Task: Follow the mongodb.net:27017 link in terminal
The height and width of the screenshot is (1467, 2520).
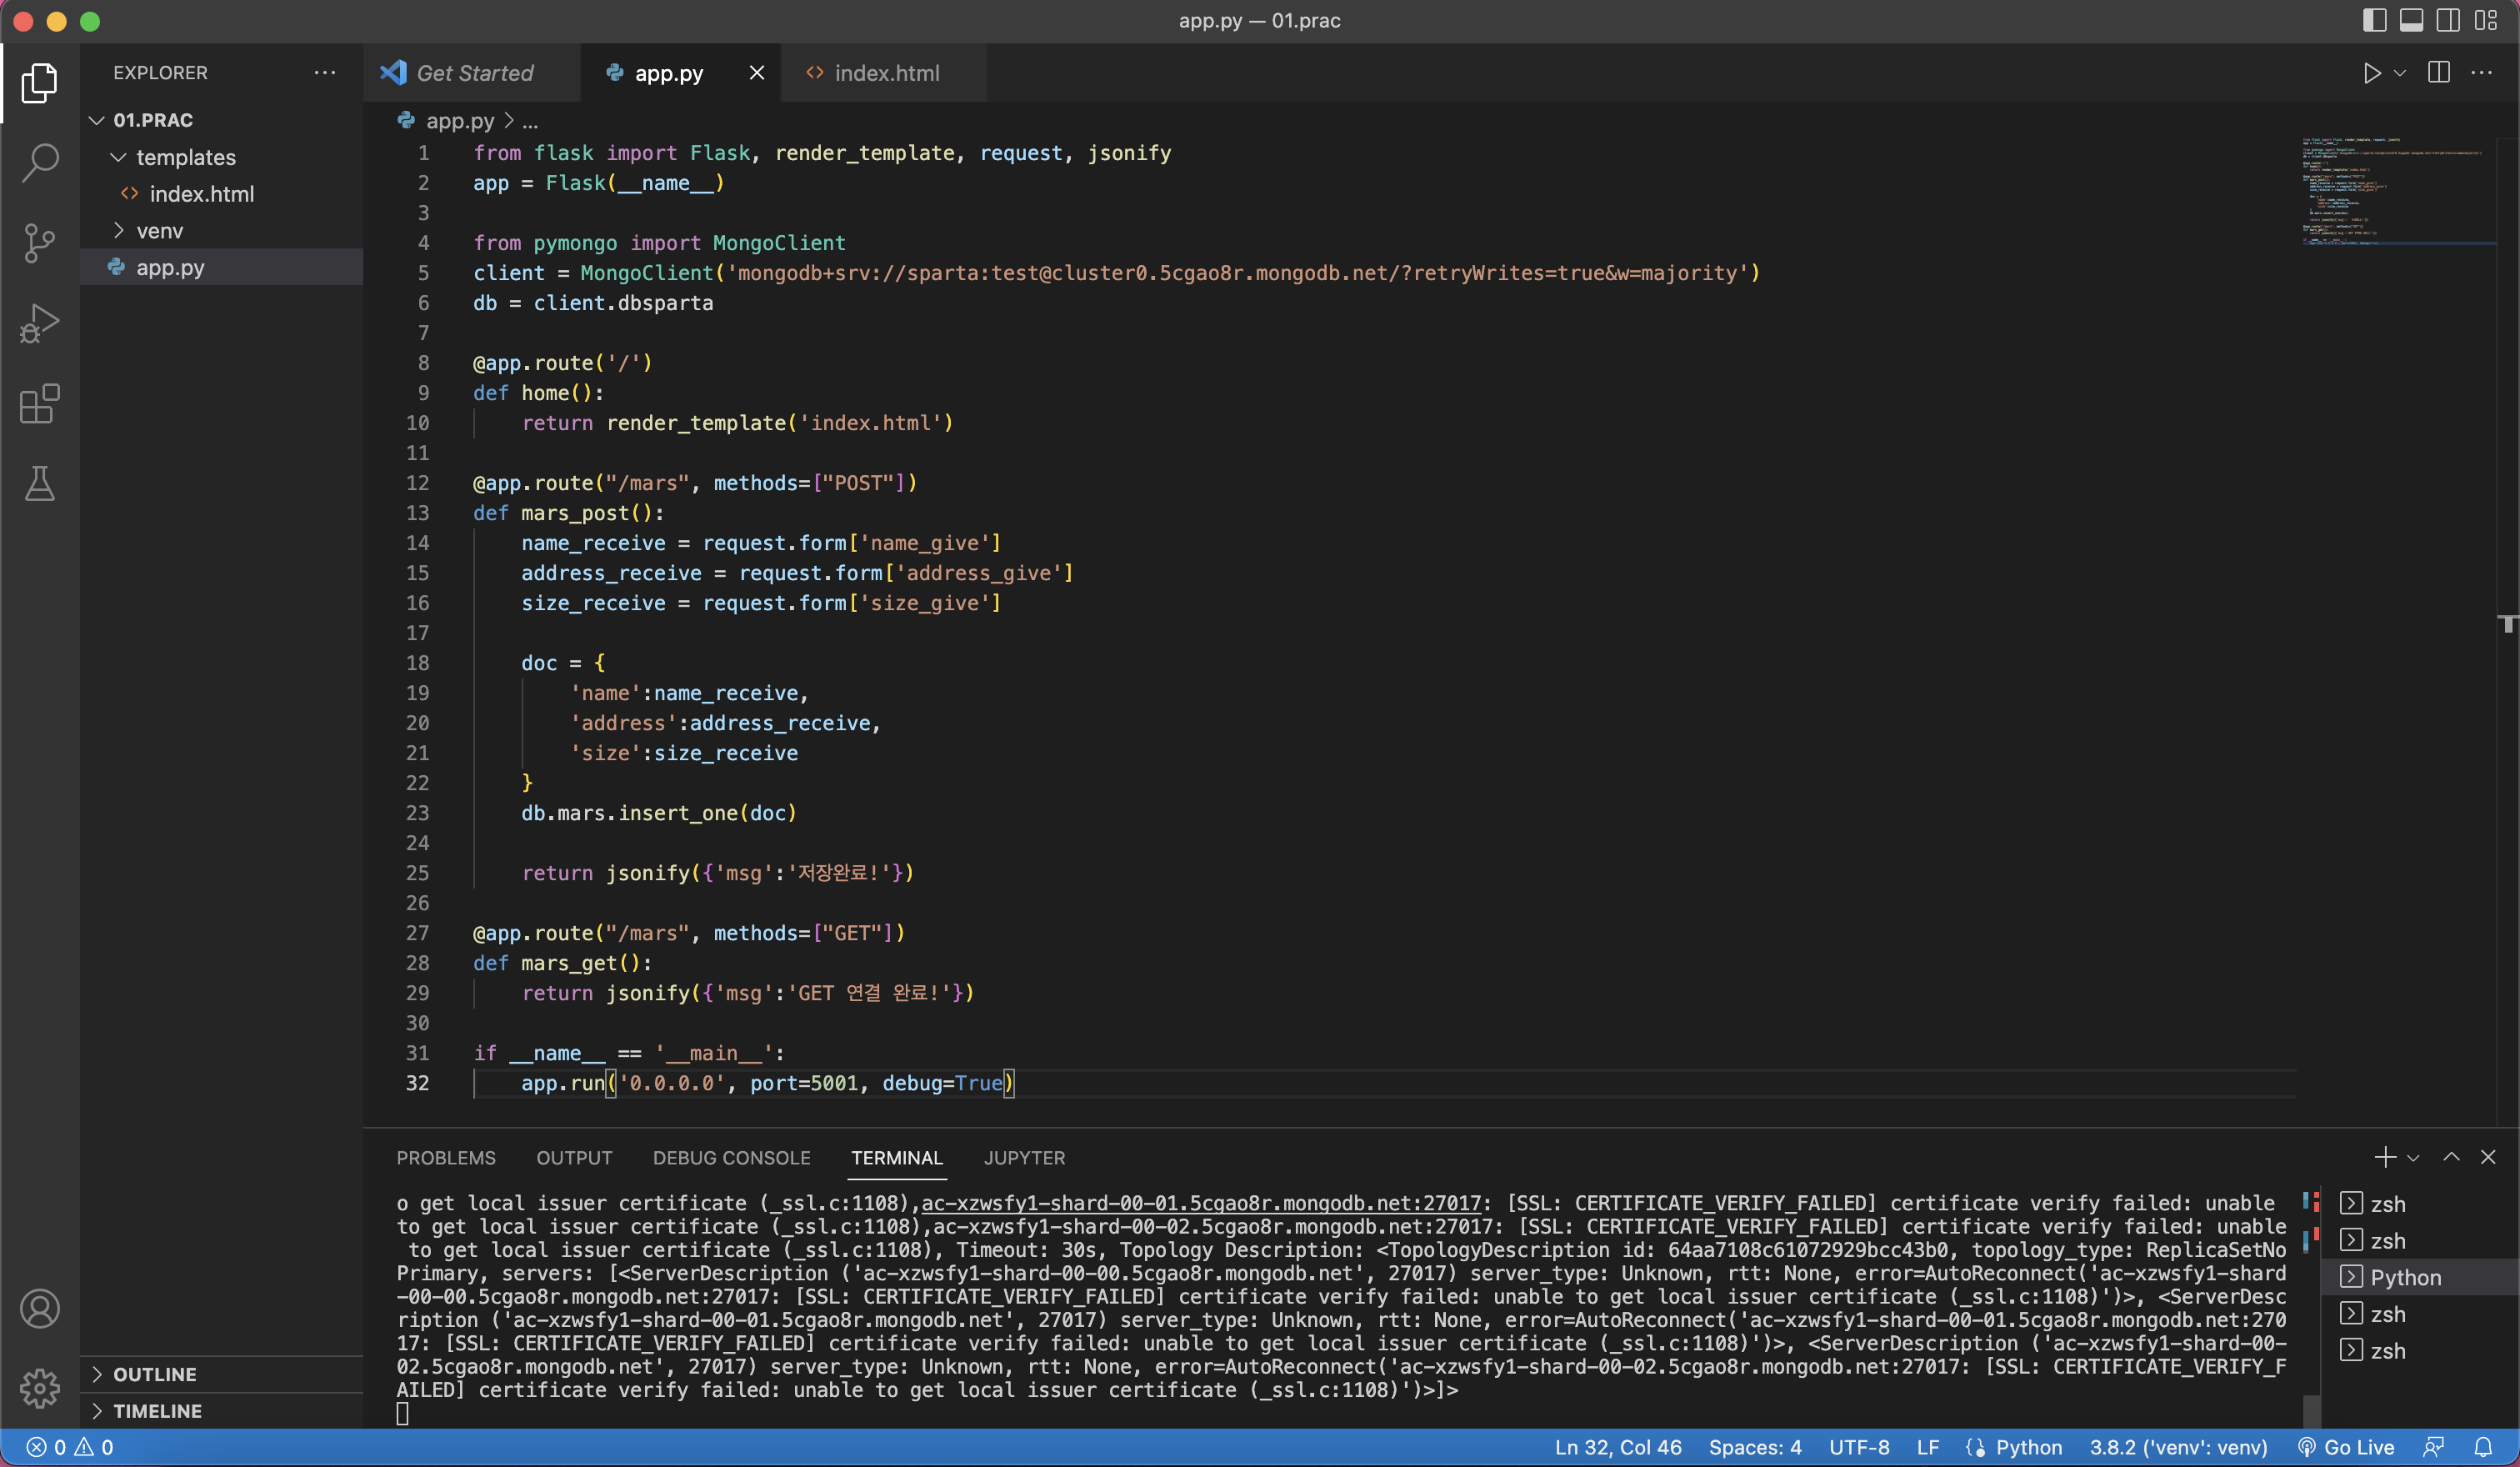Action: click(1201, 1203)
